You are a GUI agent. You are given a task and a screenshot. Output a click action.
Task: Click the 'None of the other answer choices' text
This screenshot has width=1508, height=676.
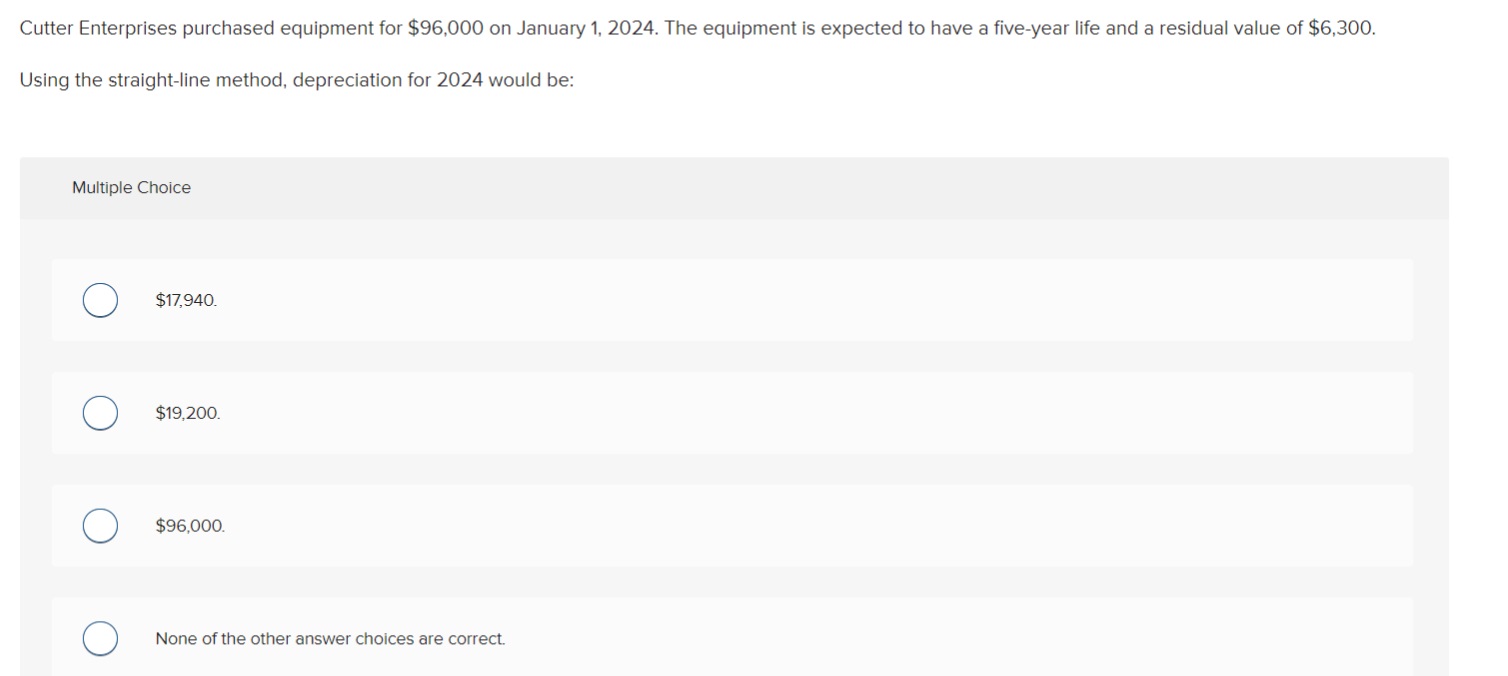tap(329, 638)
